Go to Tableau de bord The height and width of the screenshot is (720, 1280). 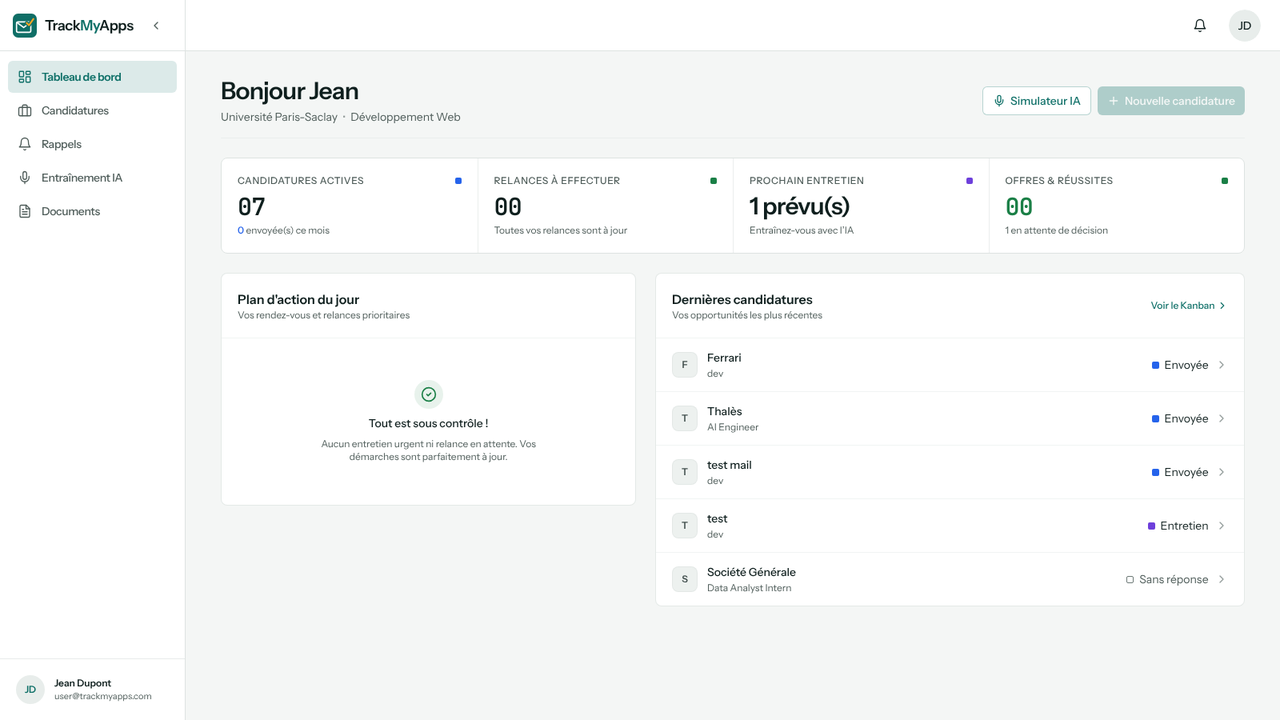[x=92, y=77]
